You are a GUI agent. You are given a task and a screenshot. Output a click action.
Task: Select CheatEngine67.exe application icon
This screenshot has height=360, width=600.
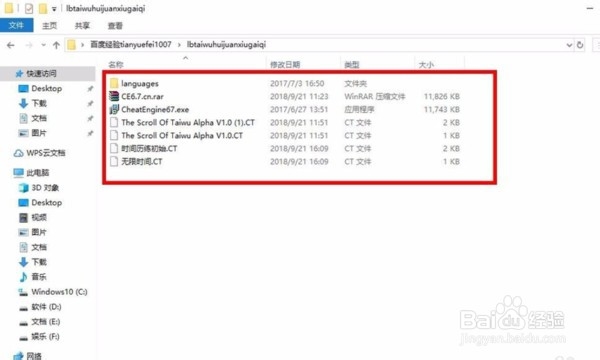click(x=114, y=109)
